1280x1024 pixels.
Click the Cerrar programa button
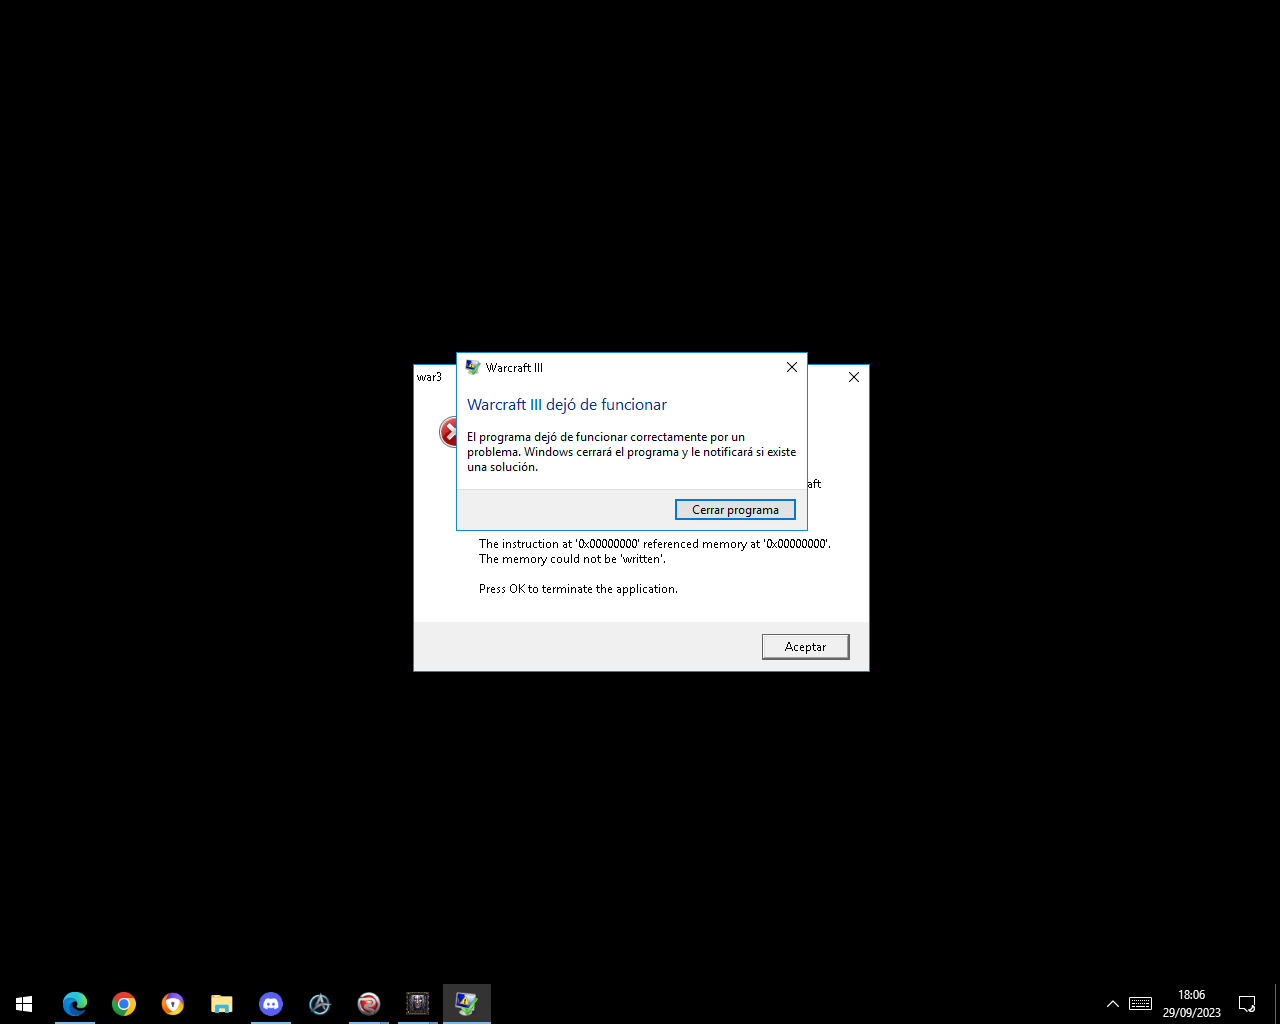(x=735, y=510)
